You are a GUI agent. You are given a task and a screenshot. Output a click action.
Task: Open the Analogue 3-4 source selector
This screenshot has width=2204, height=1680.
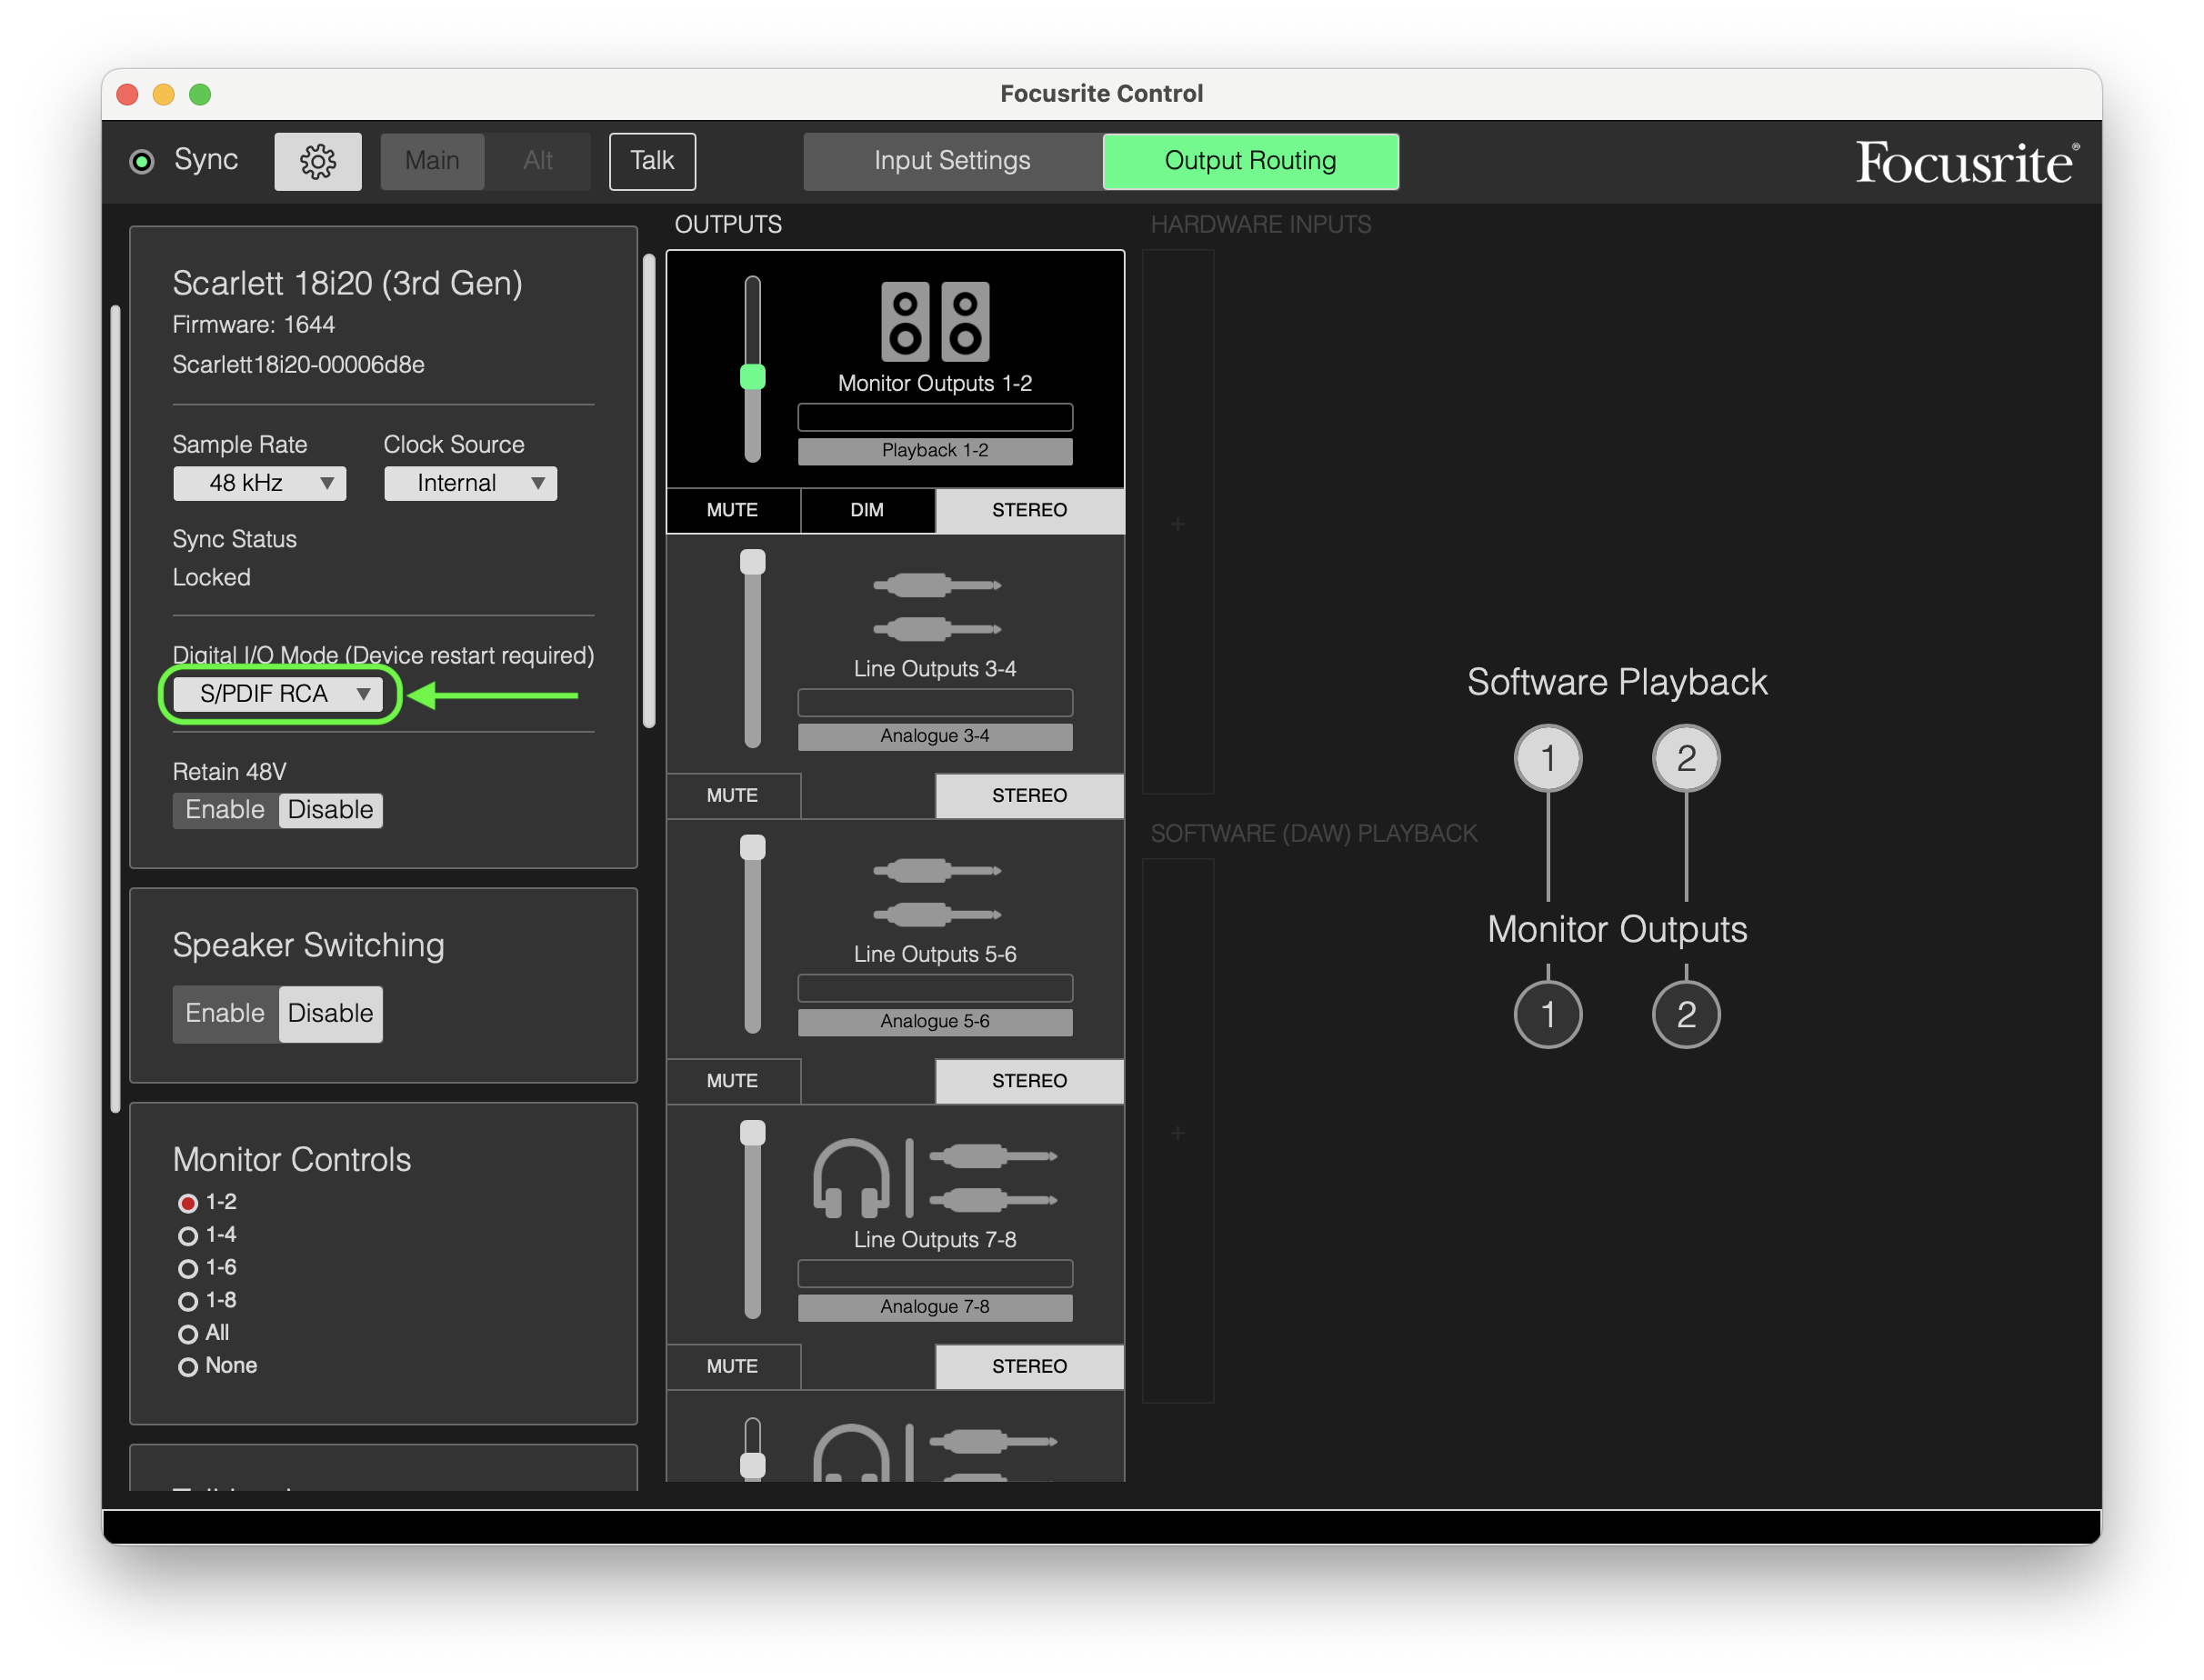click(x=935, y=736)
